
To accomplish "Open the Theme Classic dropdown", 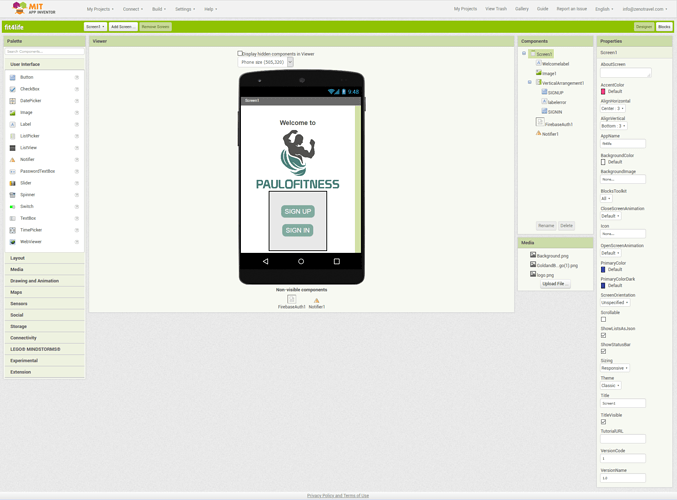I will tap(611, 386).
